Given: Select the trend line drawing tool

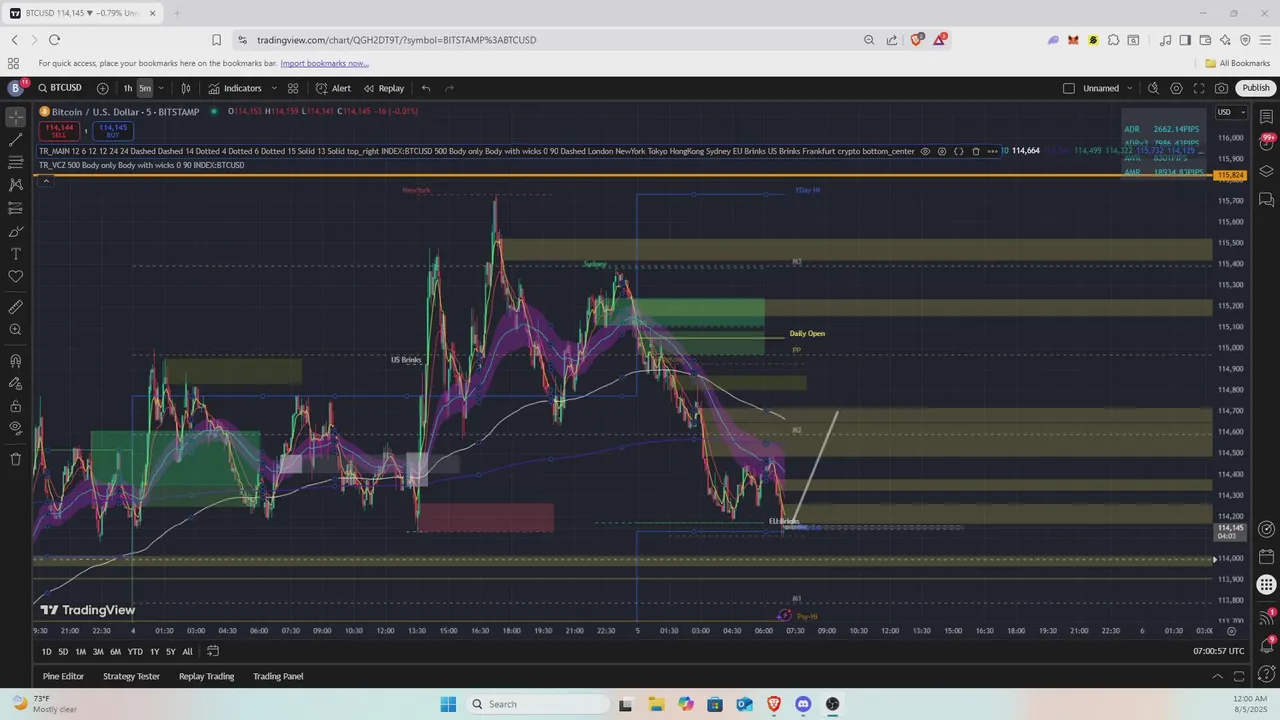Looking at the screenshot, I should click(15, 140).
